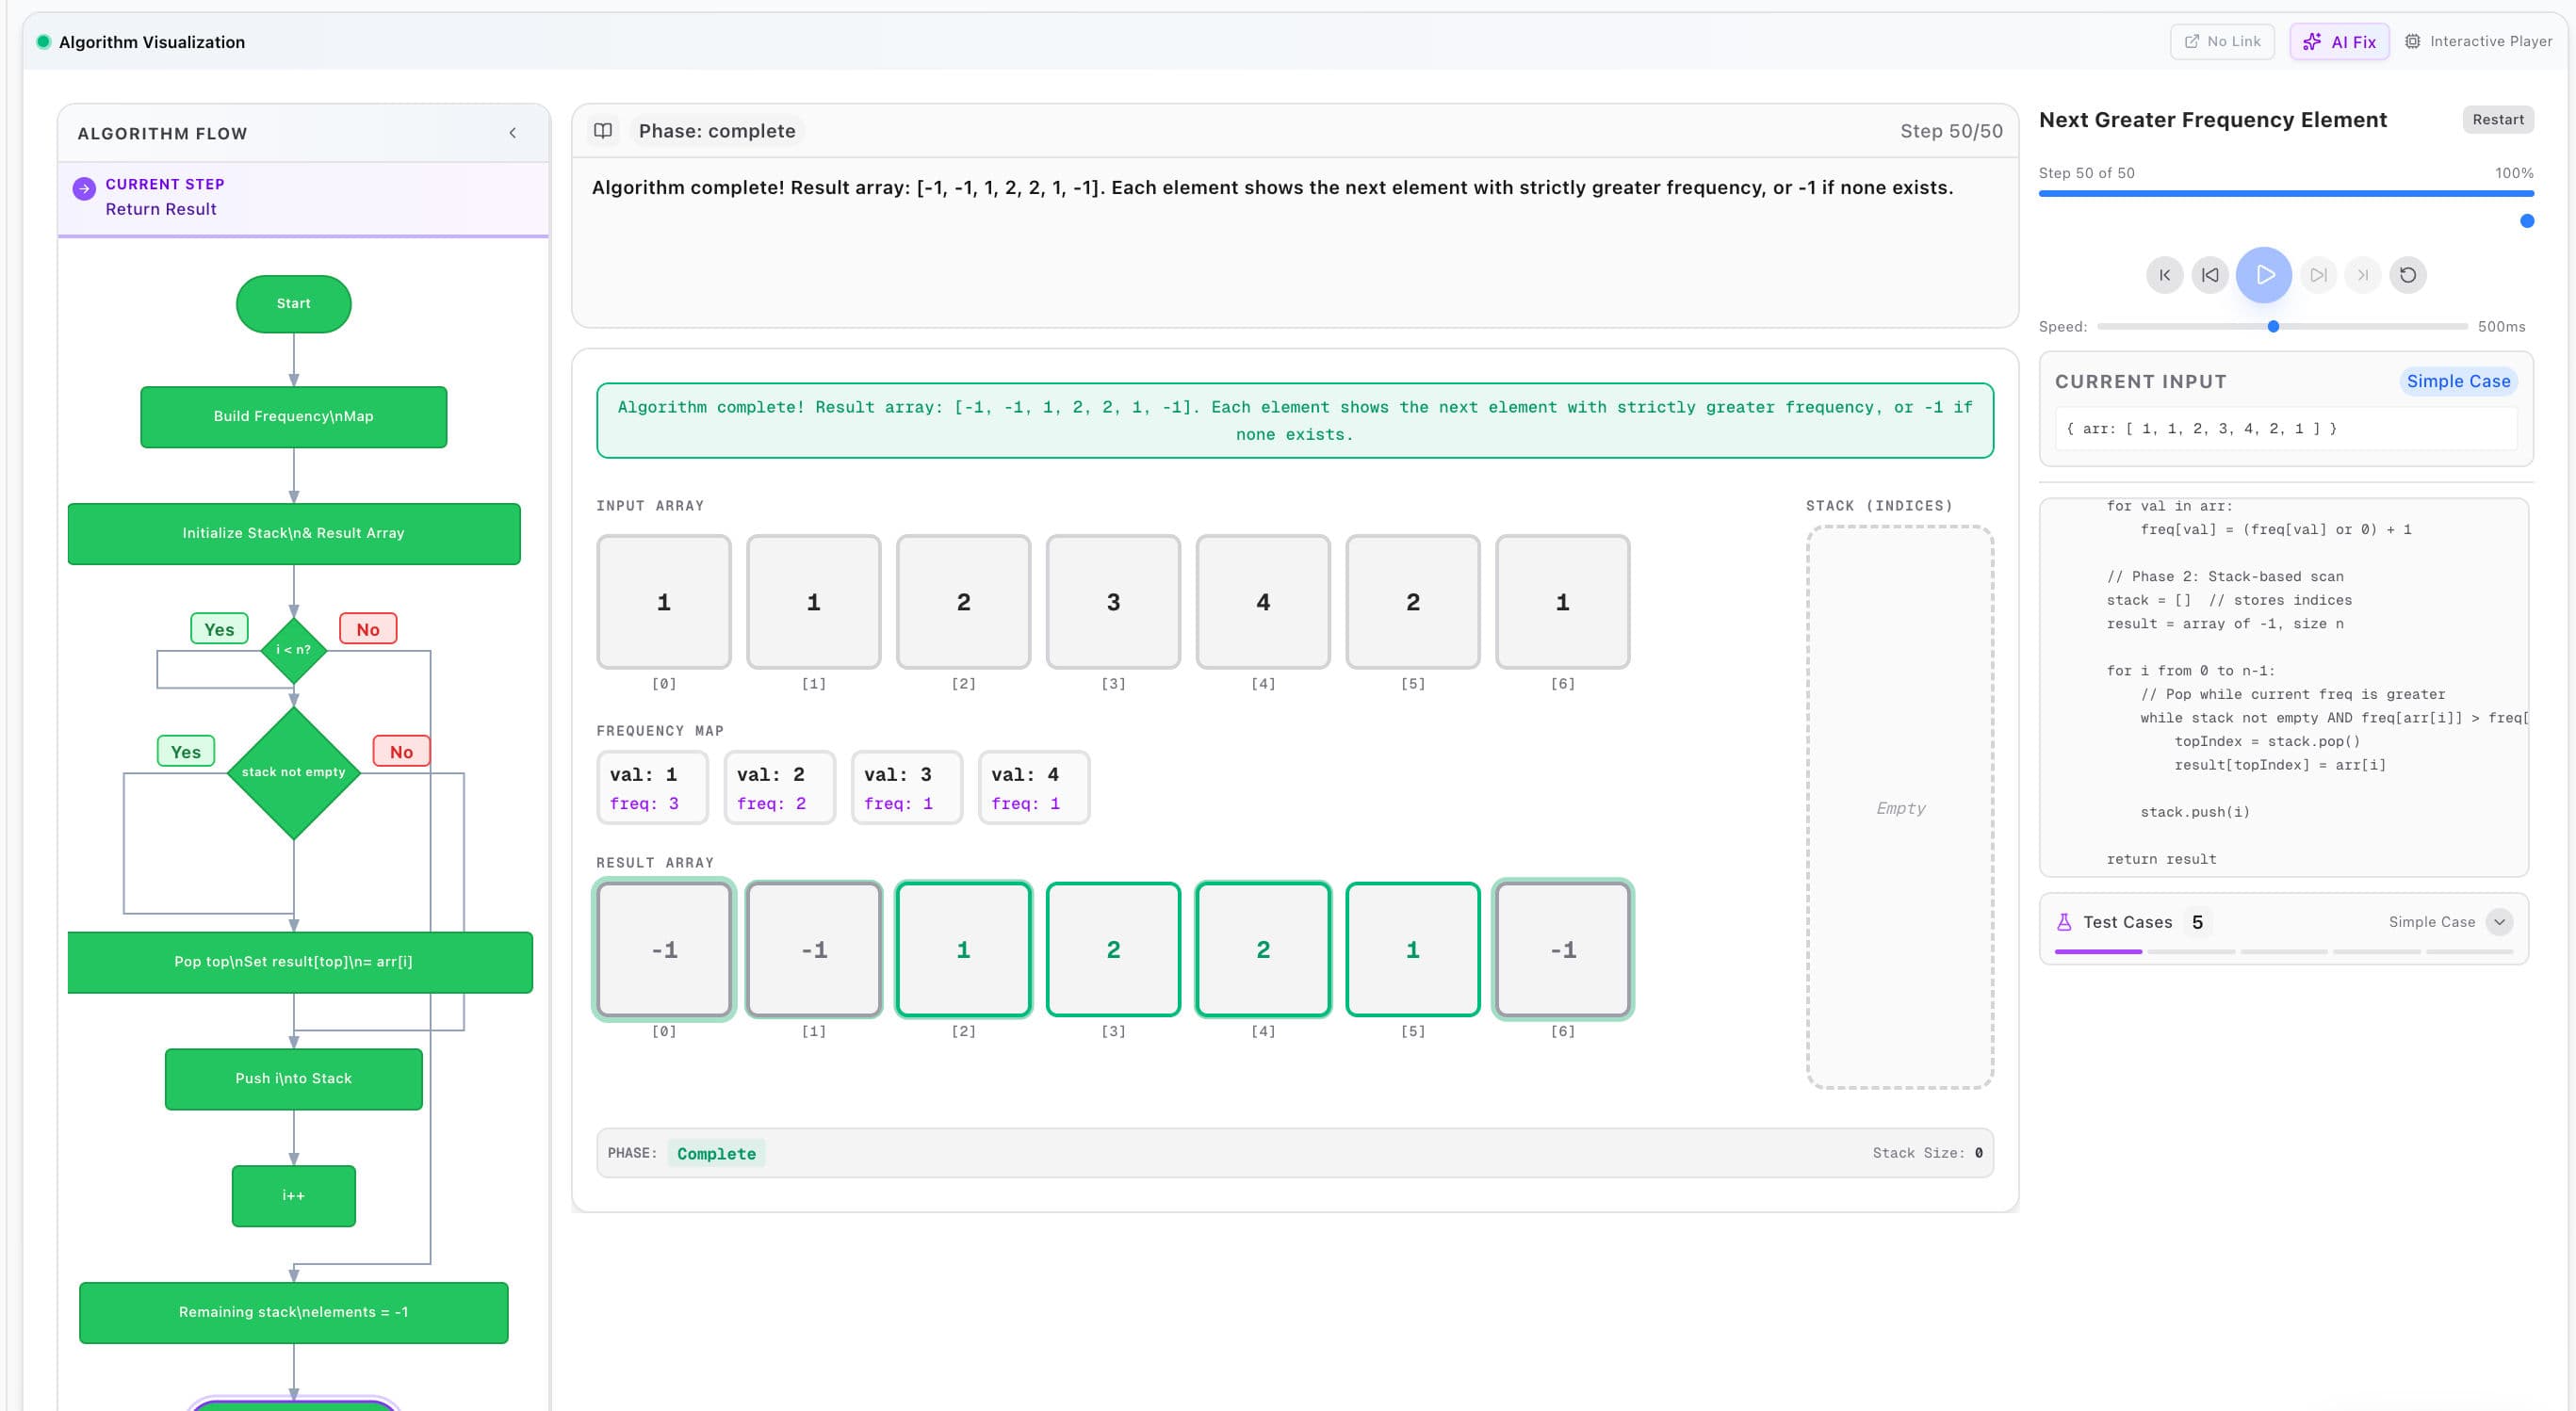Viewport: 2576px width, 1411px height.
Task: Click result array cell at index 3
Action: [x=1113, y=949]
